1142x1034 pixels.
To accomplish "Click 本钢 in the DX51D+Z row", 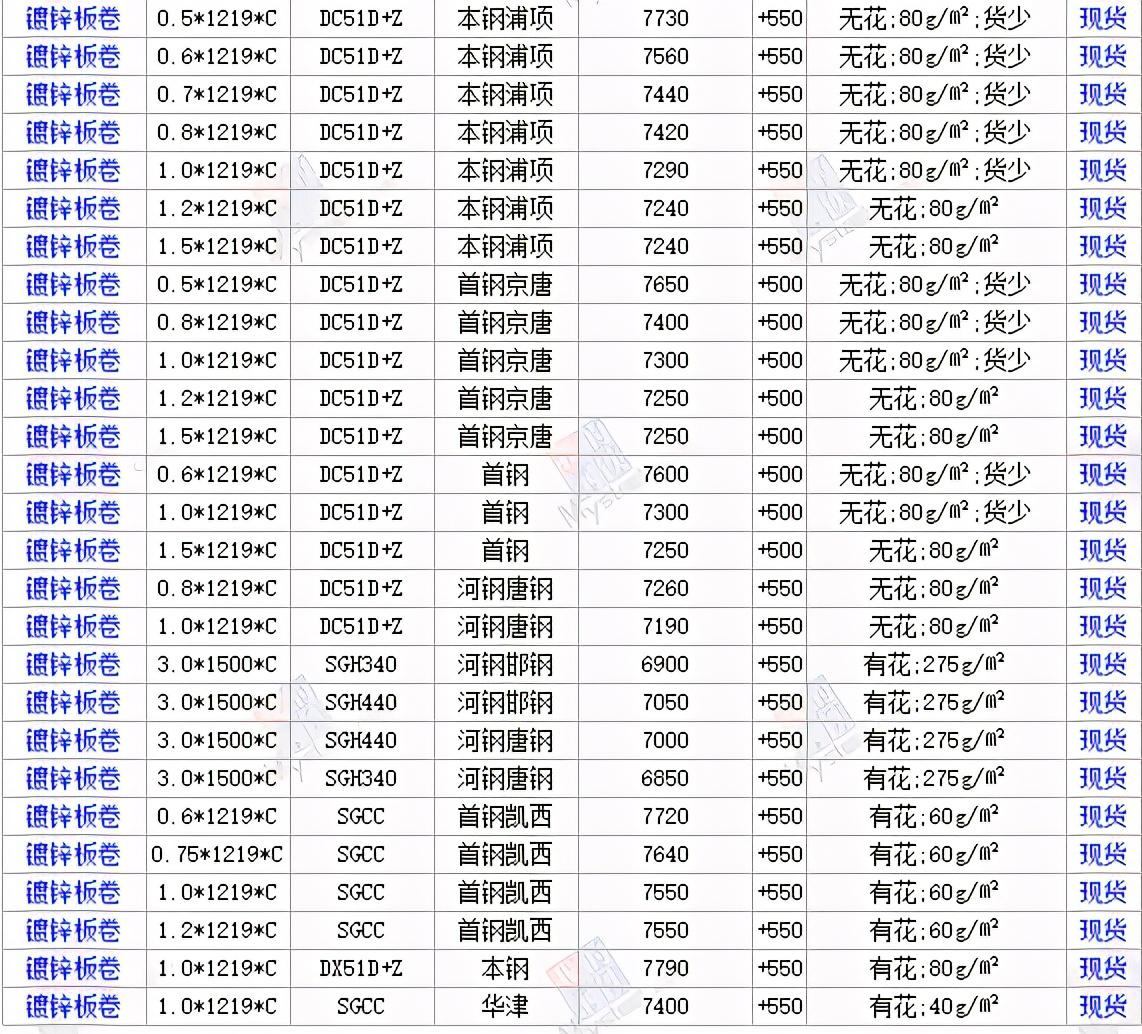I will click(x=505, y=968).
